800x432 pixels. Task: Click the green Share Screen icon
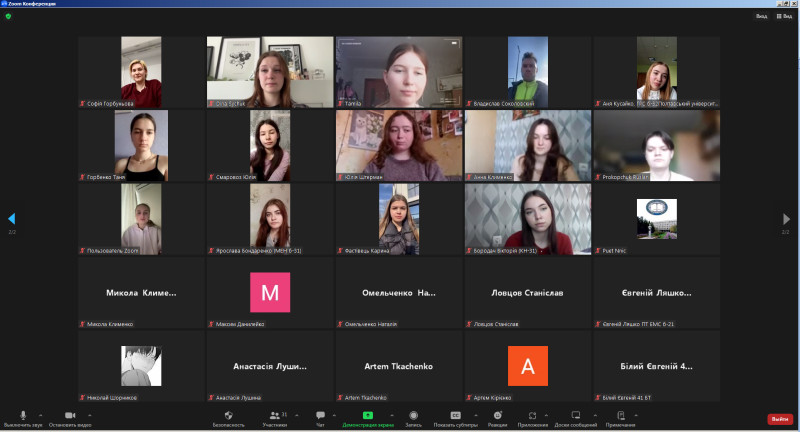pos(368,415)
